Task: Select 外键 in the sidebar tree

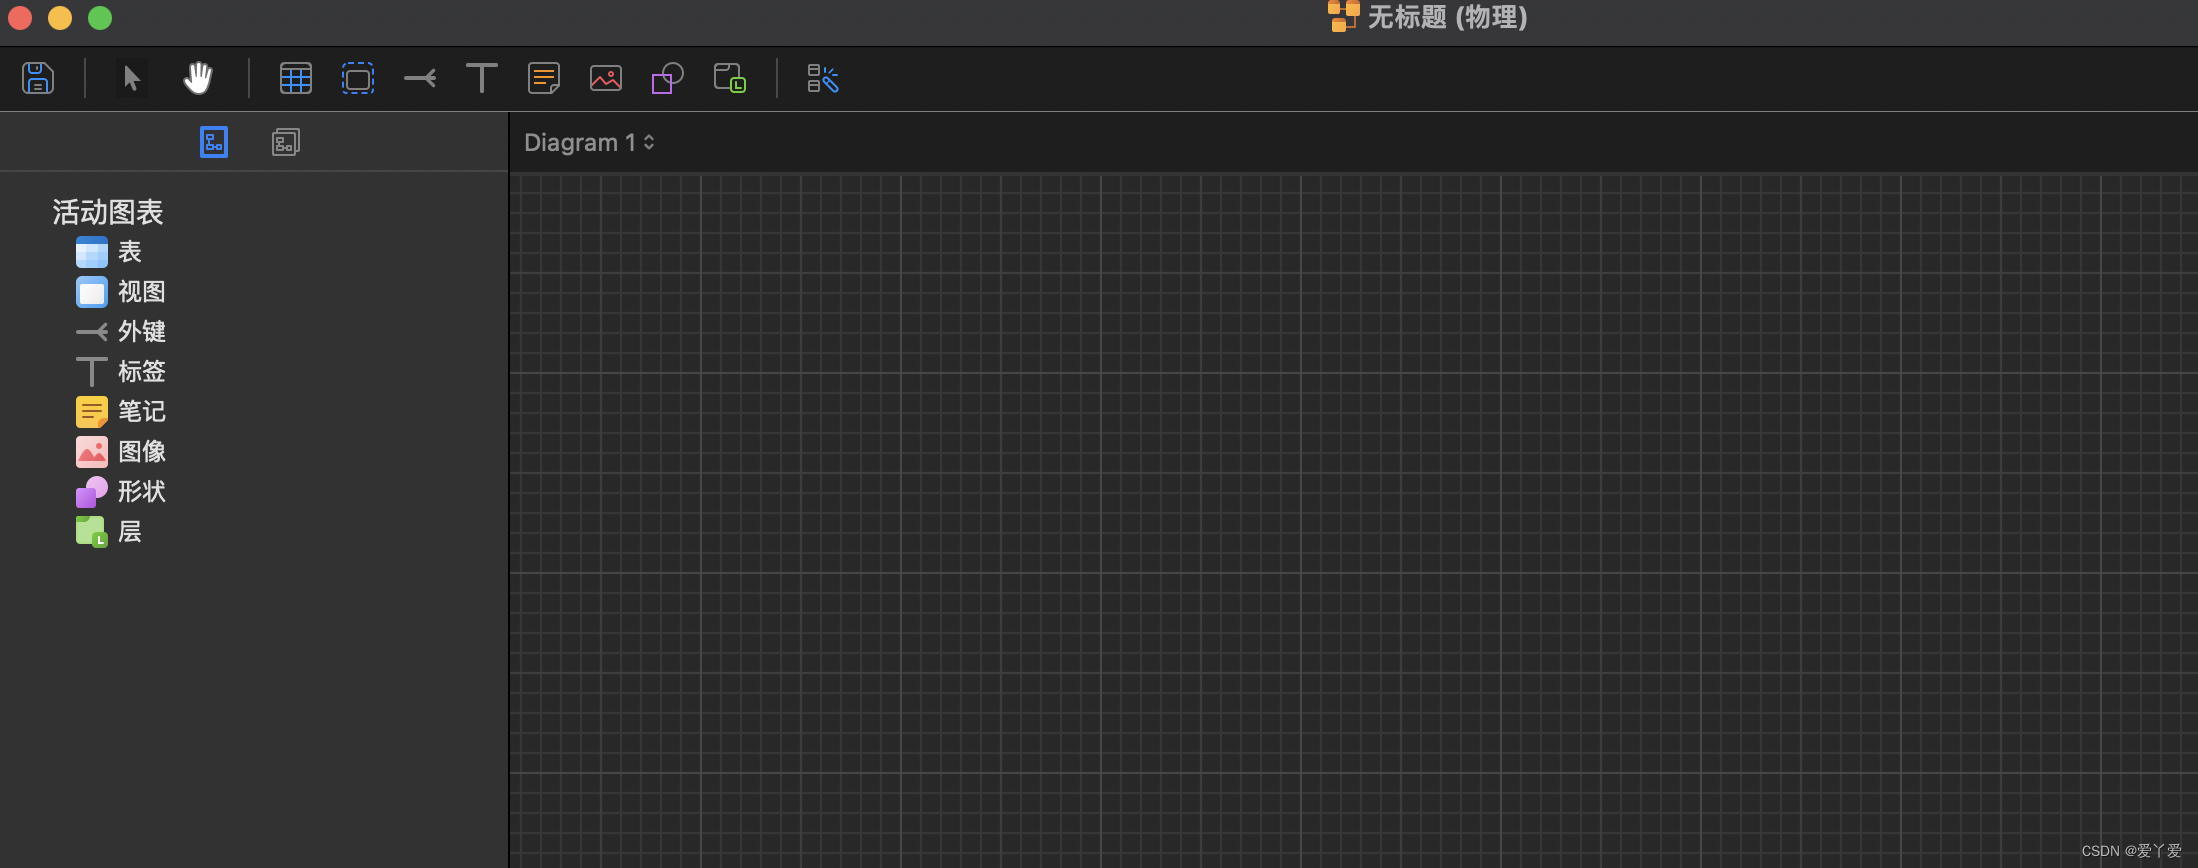Action: tap(121, 332)
